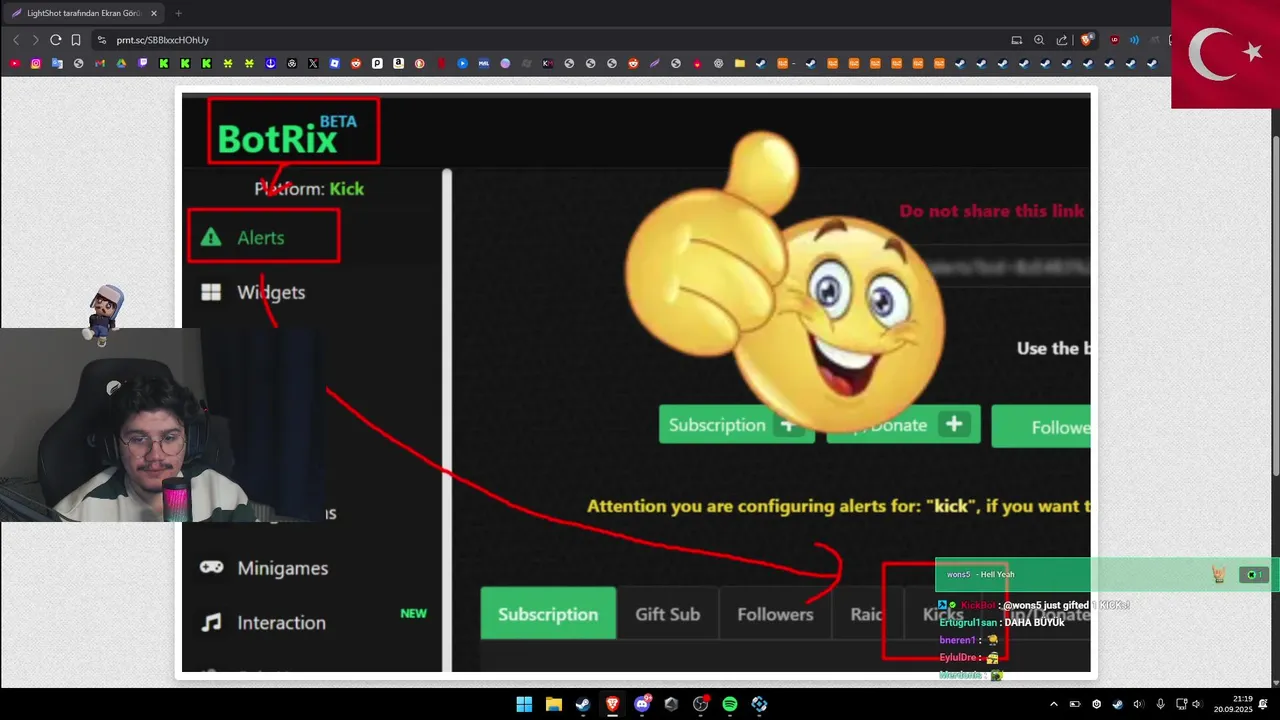
Task: Click the share icon in address bar
Action: click(x=1061, y=40)
